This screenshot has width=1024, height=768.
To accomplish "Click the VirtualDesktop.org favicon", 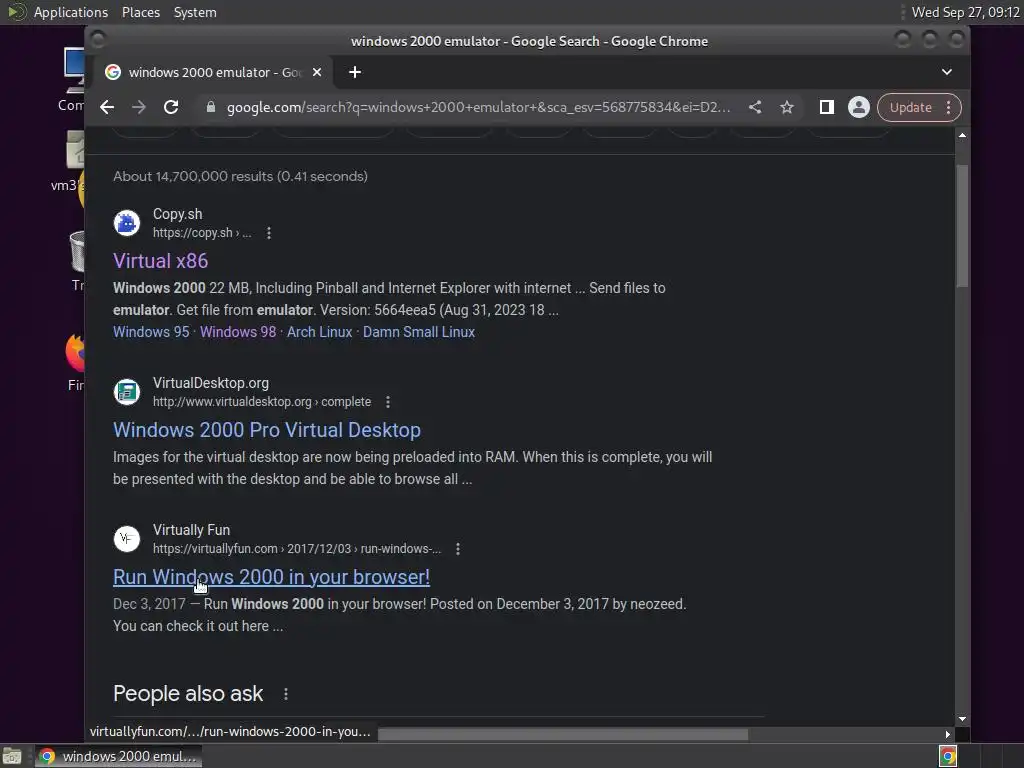I will coord(127,392).
